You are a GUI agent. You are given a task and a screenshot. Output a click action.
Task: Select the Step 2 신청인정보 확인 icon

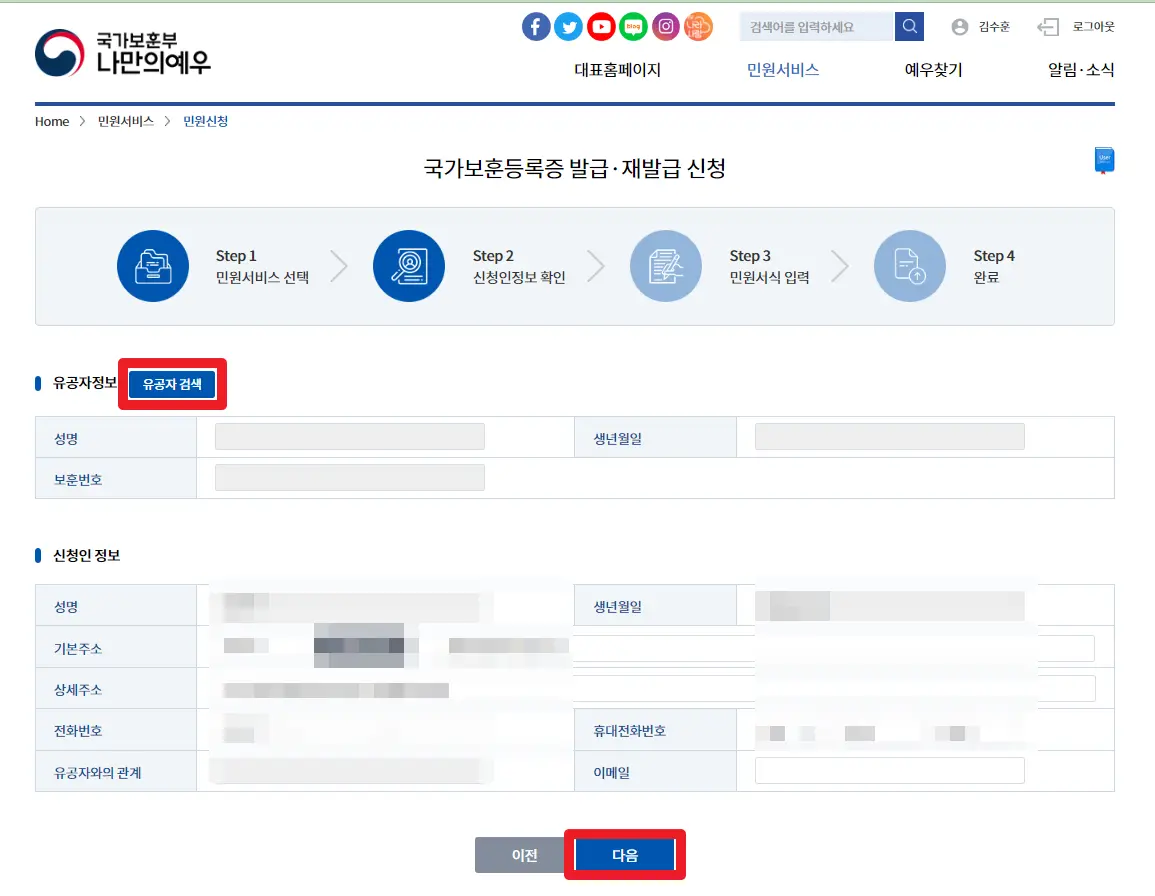[x=409, y=266]
